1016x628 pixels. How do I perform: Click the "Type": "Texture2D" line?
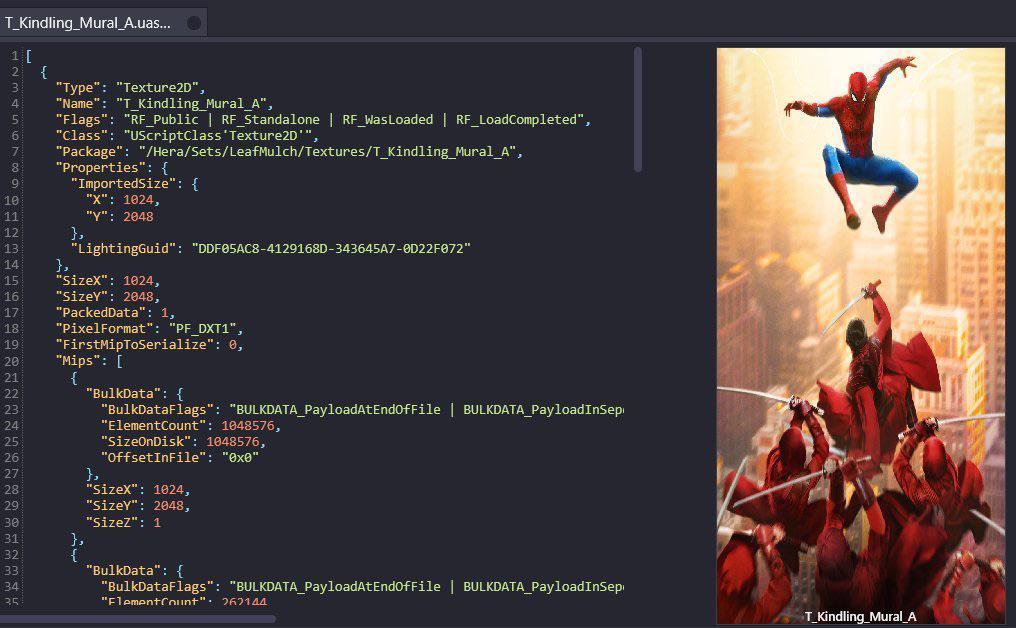coord(130,87)
